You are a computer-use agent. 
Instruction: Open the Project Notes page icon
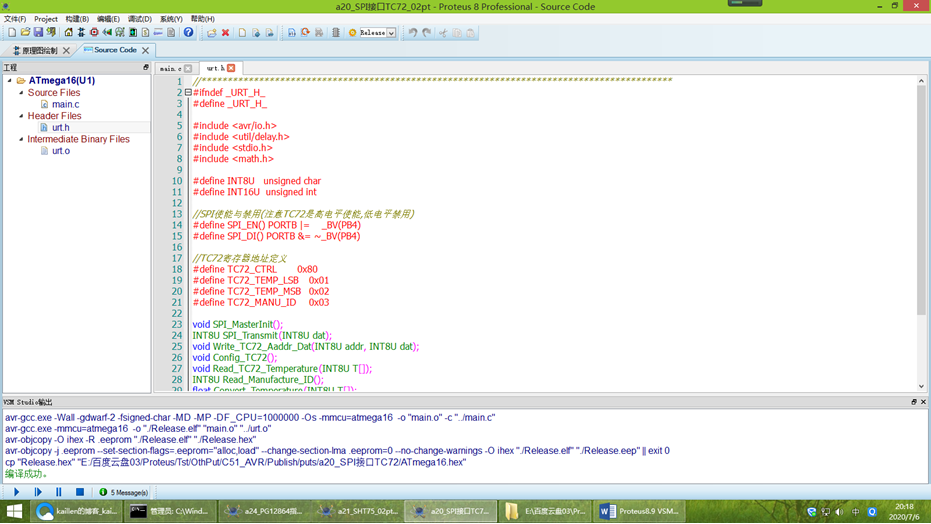171,33
